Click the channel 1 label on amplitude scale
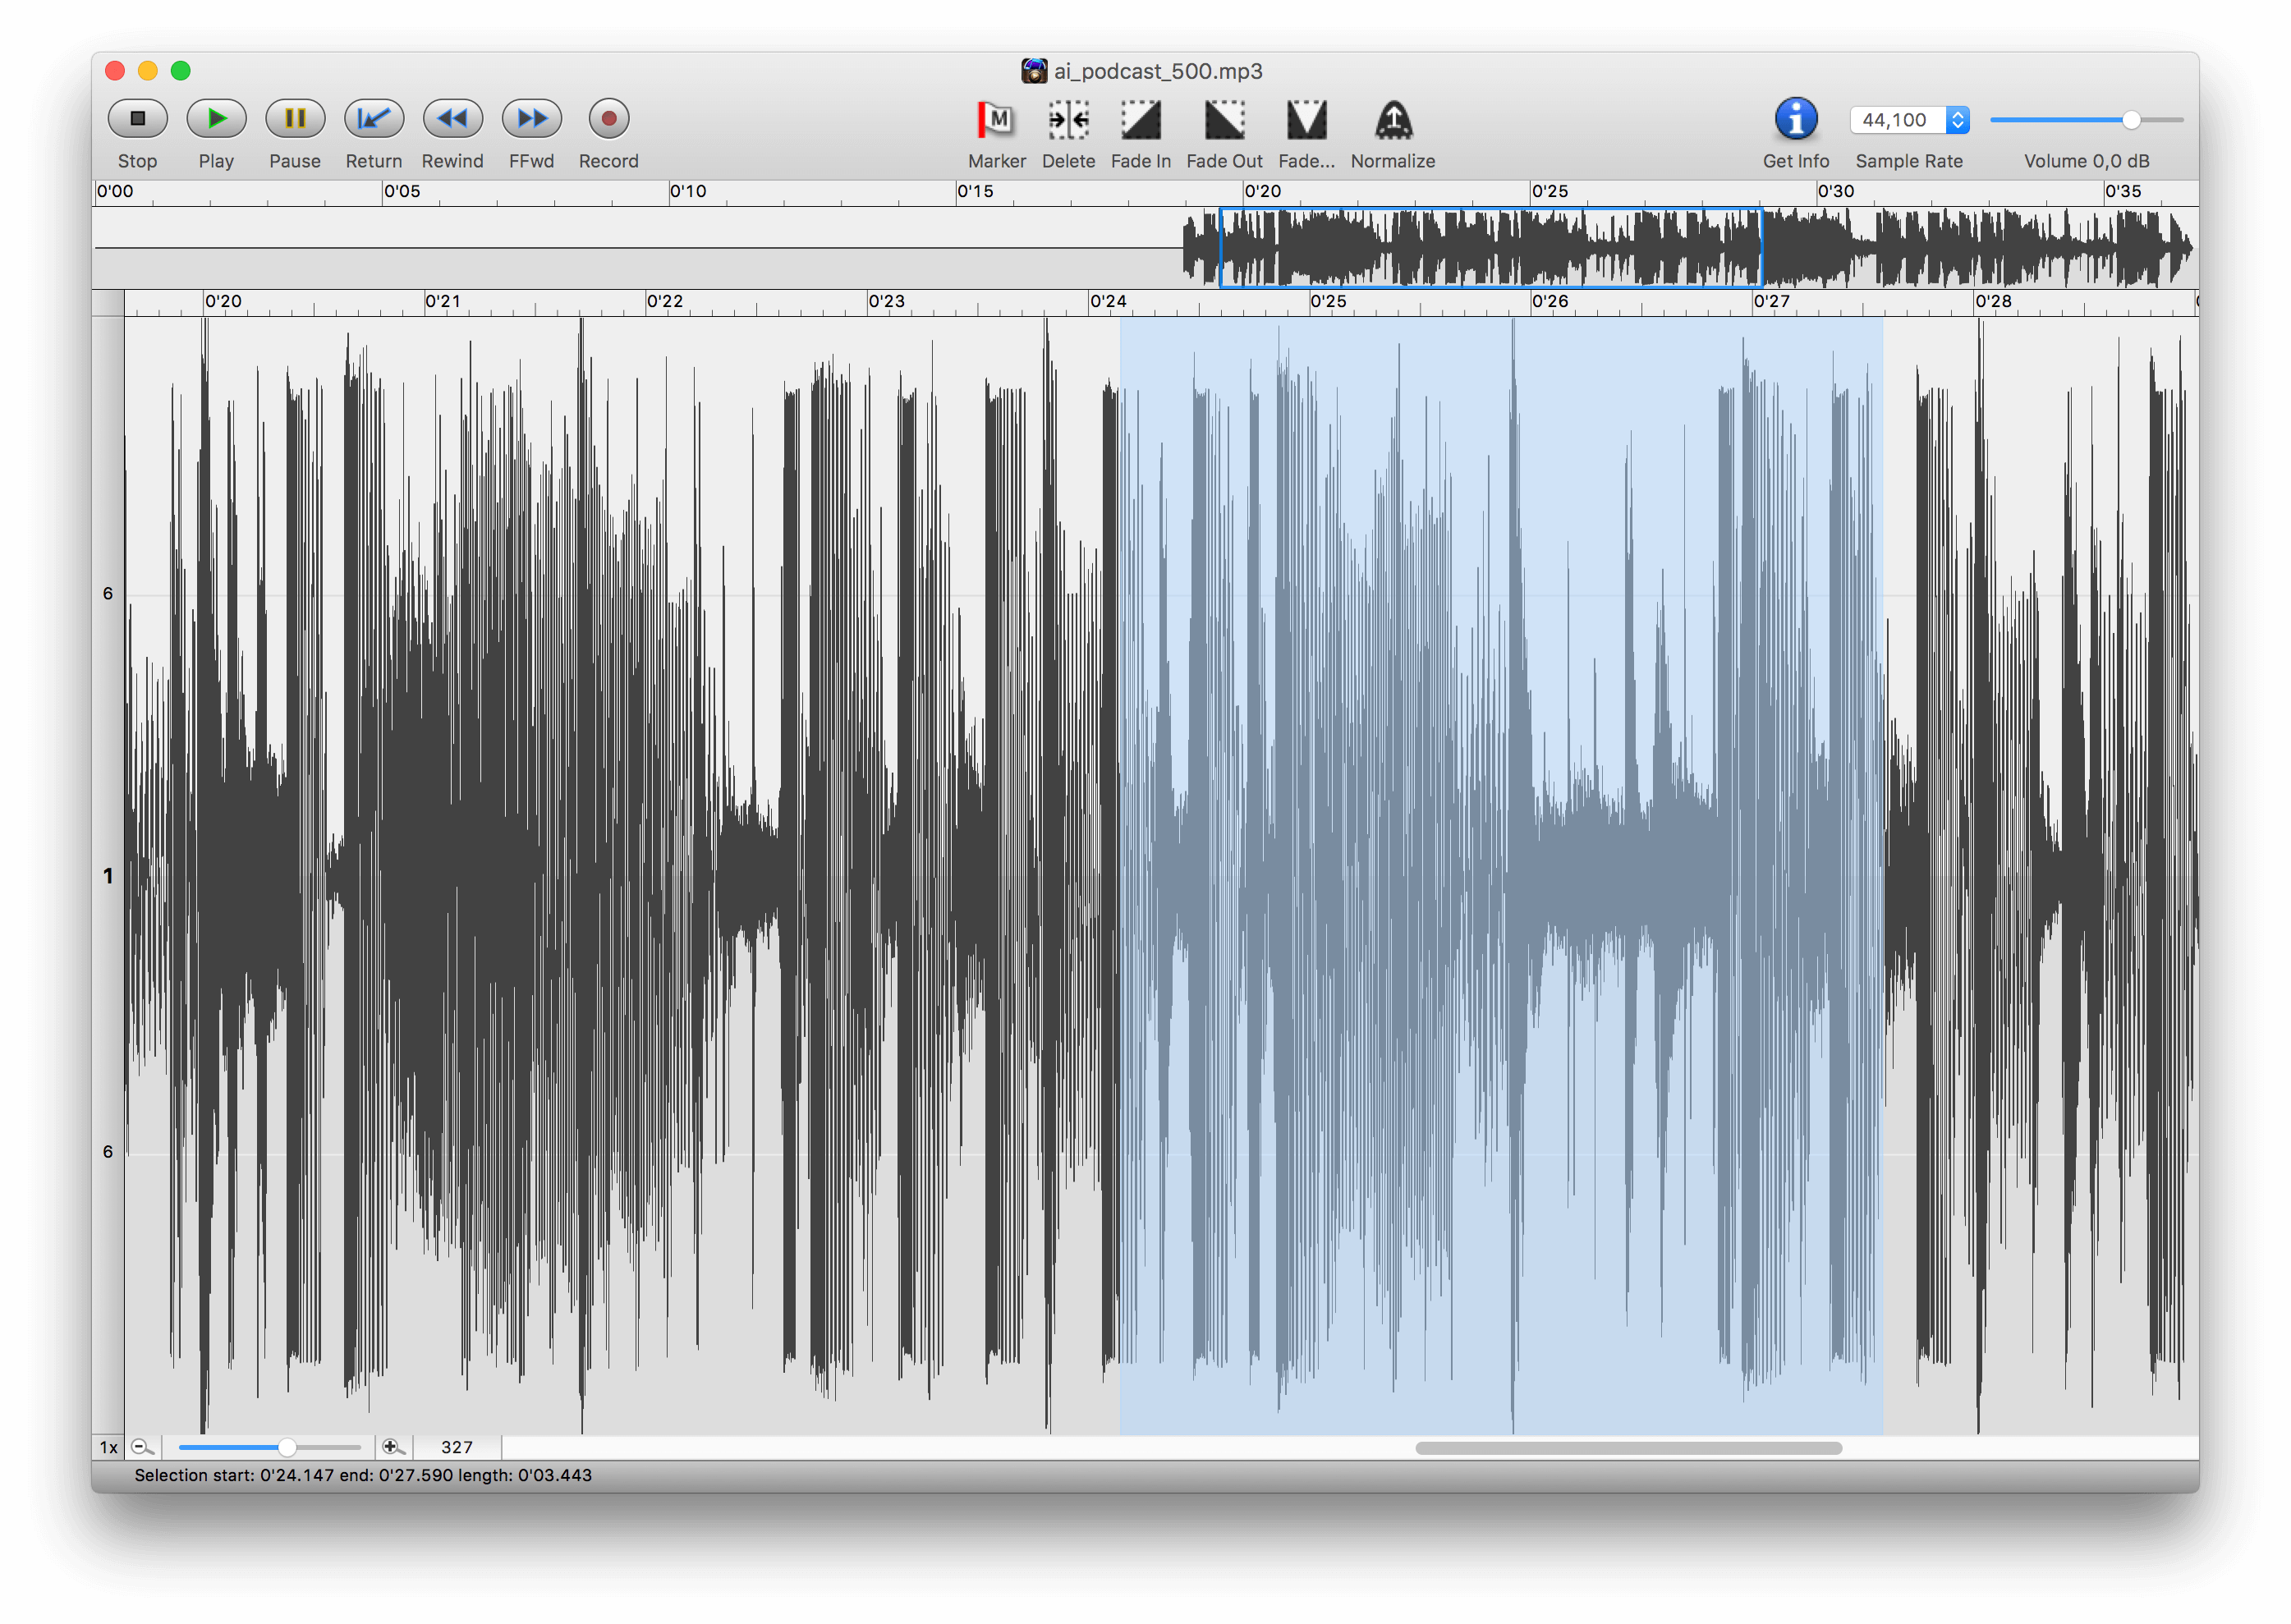This screenshot has width=2291, height=1624. (108, 876)
